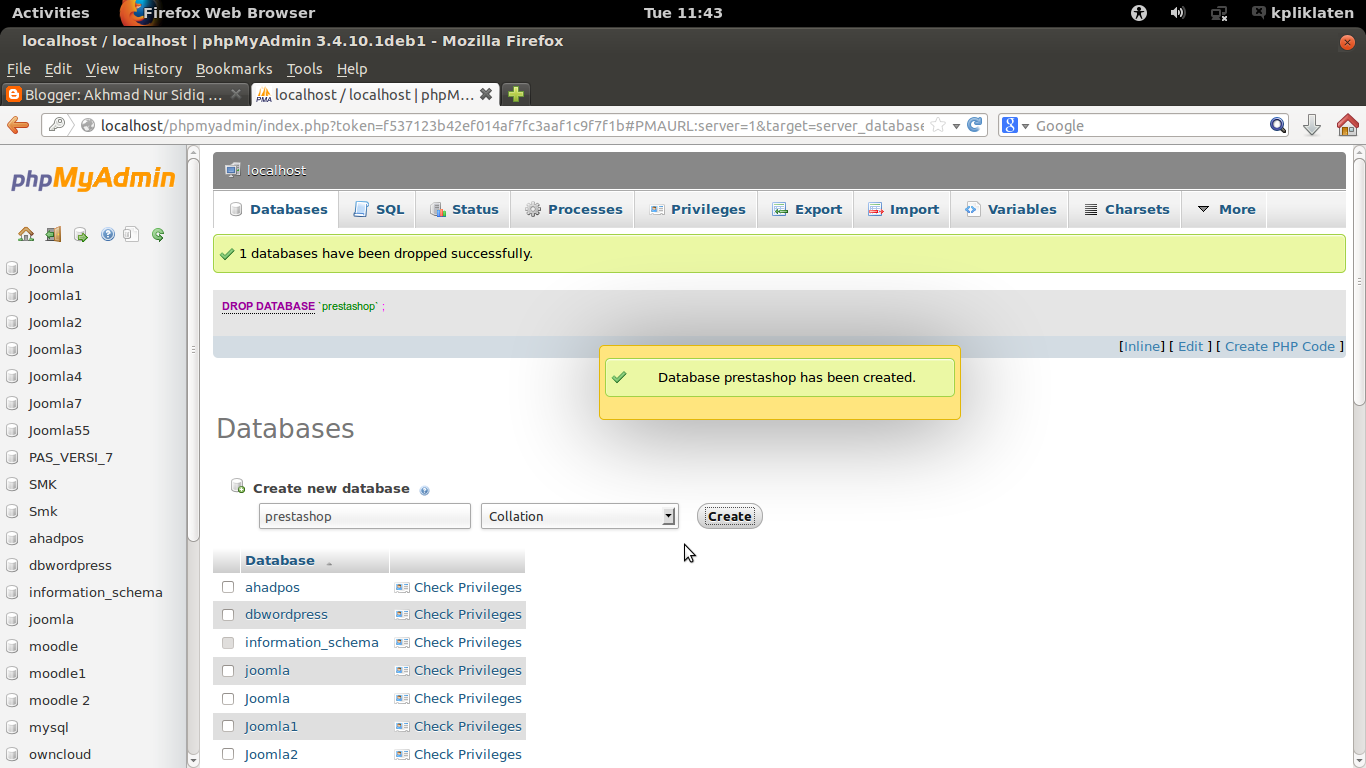Screen dimensions: 1366x768
Task: Open the SQL documentation page icon
Action: [x=131, y=235]
